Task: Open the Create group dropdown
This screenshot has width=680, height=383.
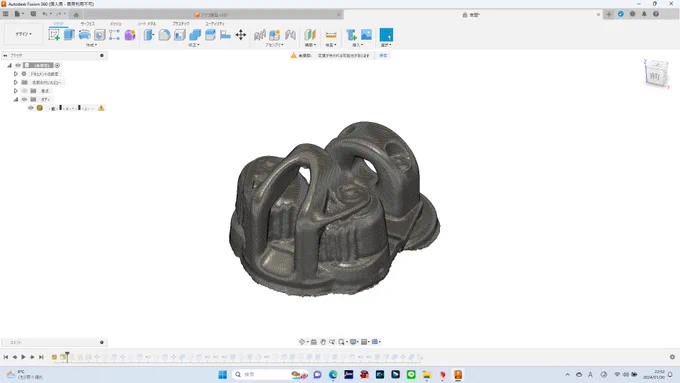Action: click(91, 45)
